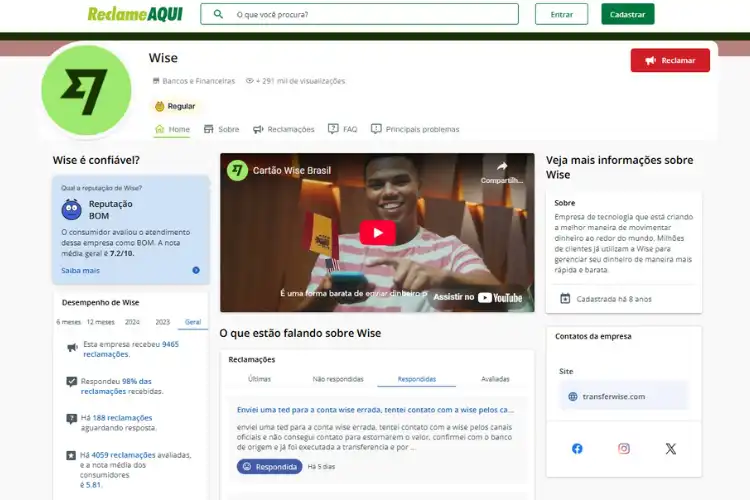
Task: Click the Entrar button
Action: tap(562, 14)
